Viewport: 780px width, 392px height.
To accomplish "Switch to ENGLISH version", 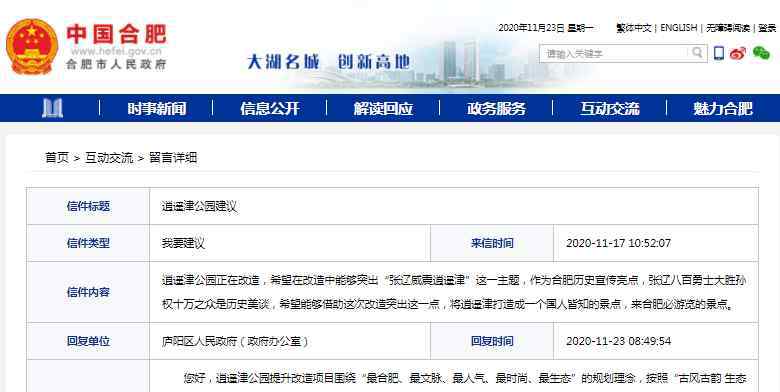I will [x=679, y=28].
